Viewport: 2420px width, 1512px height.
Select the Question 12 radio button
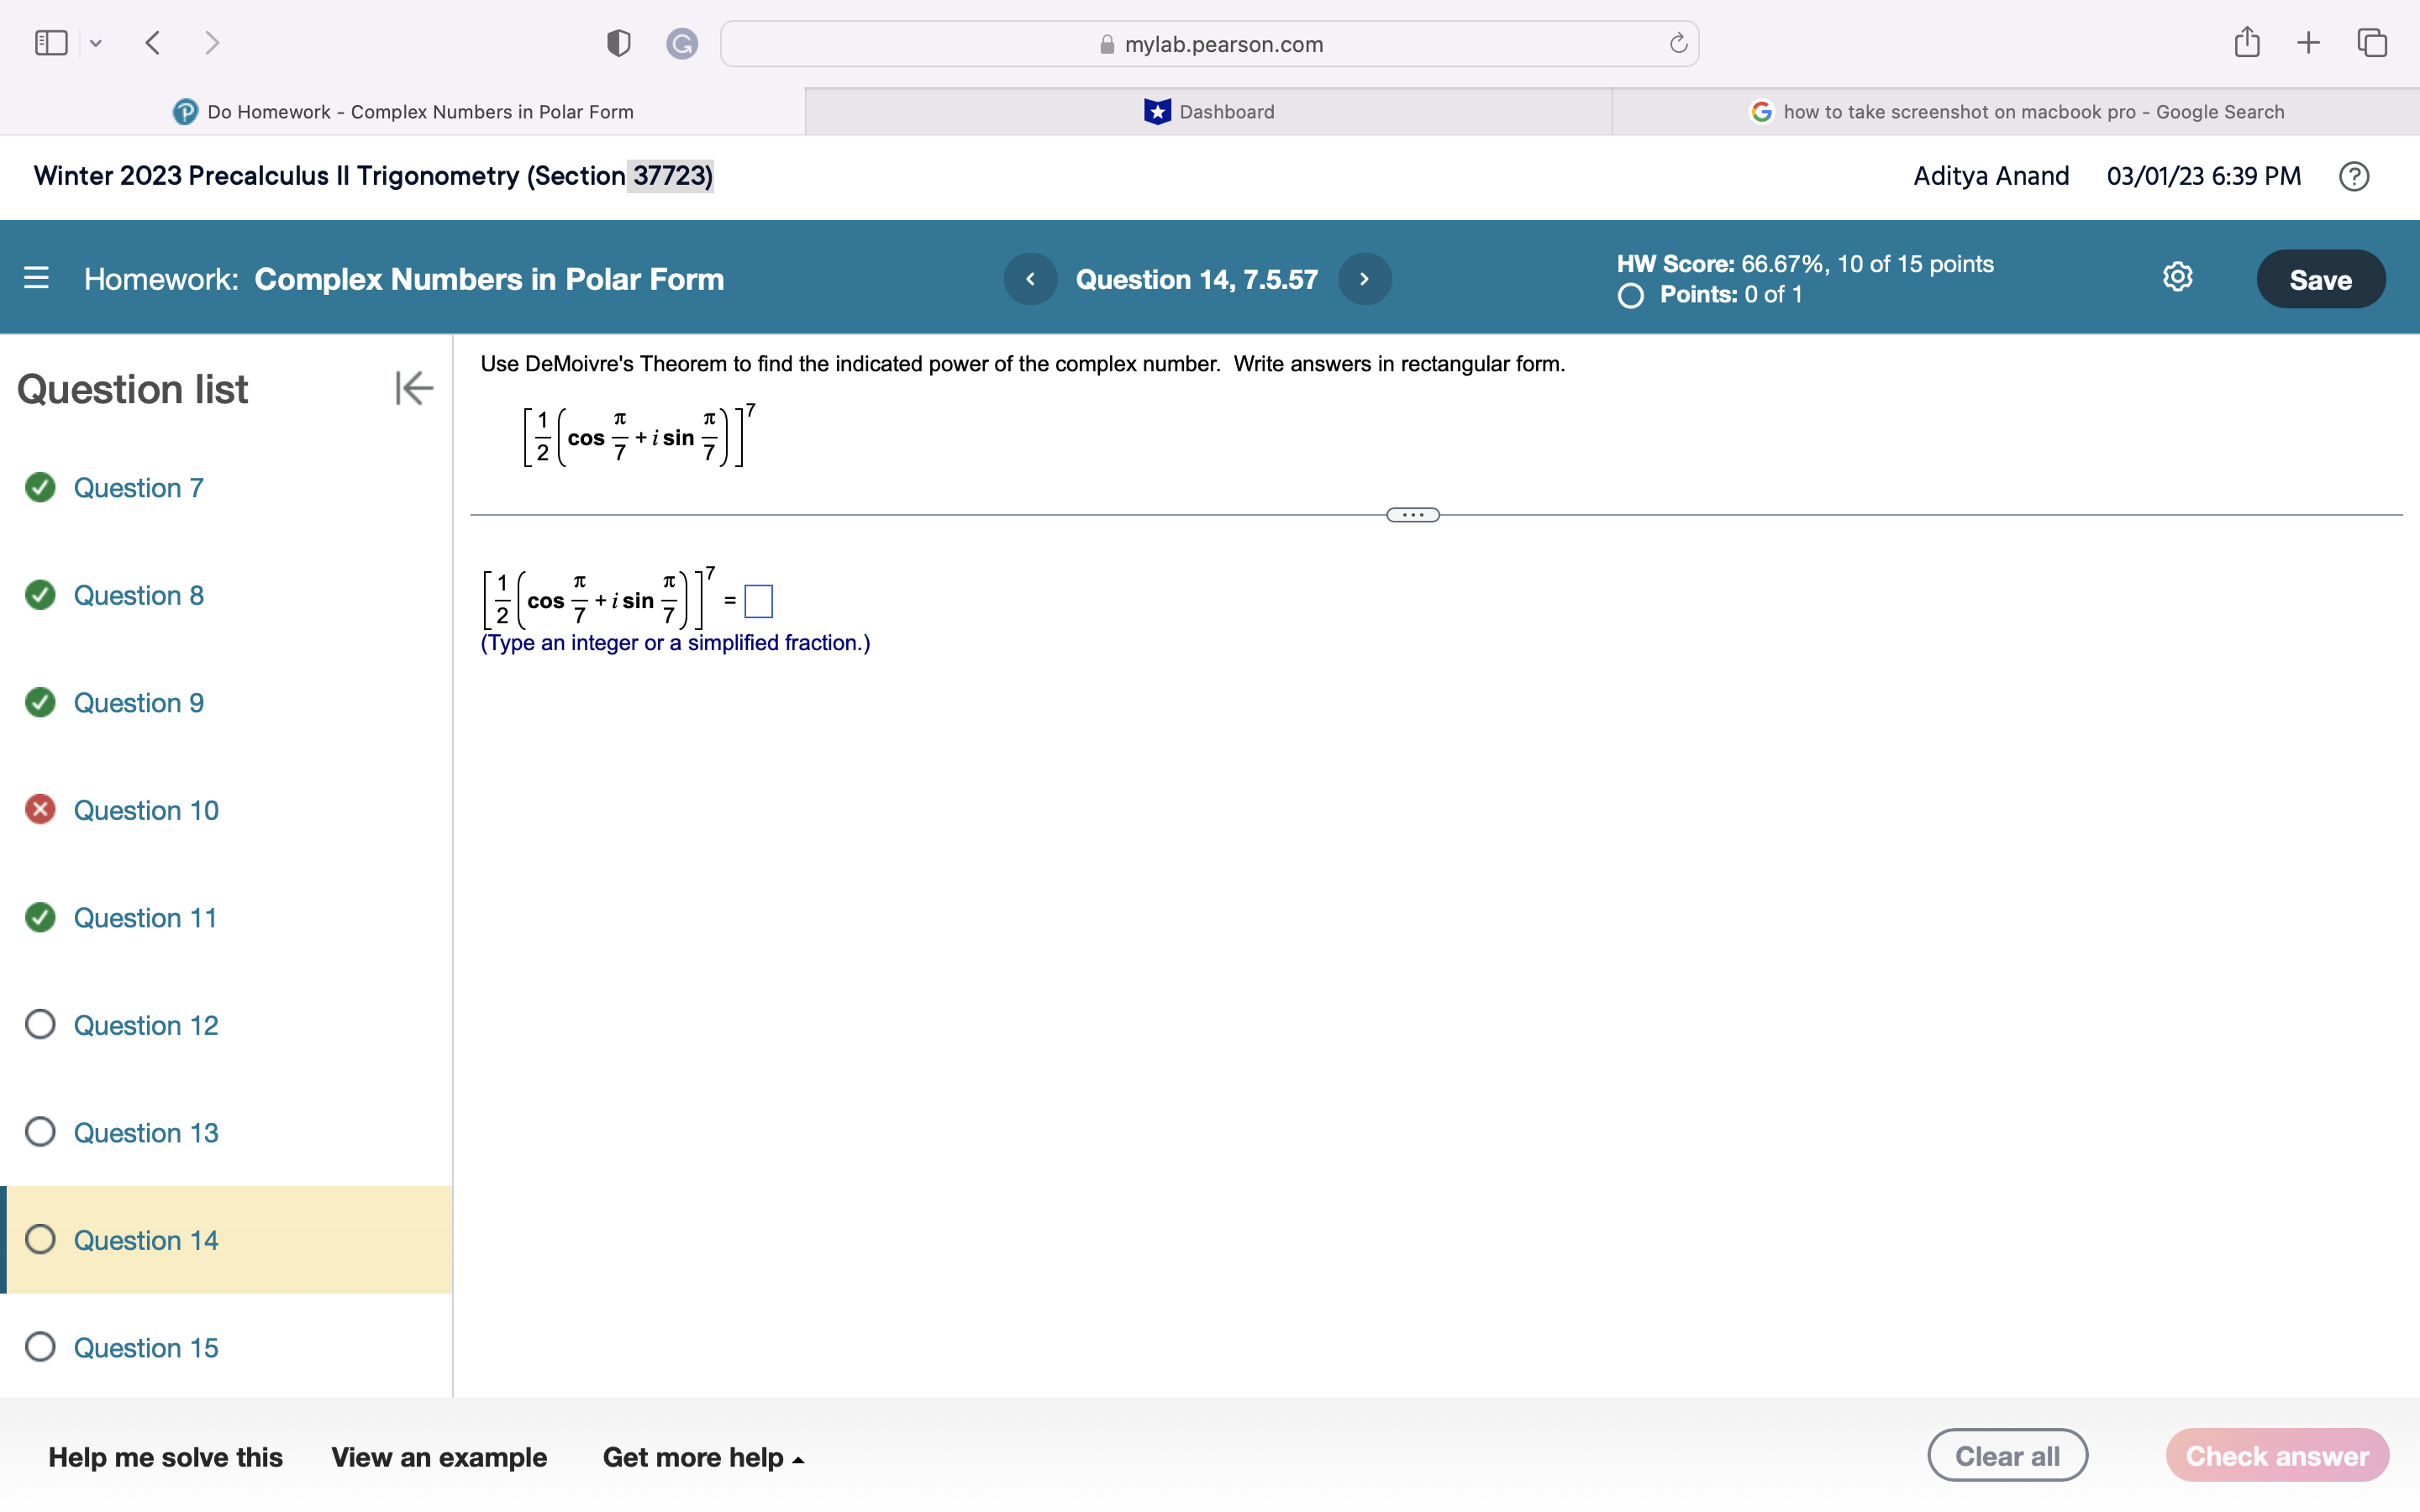click(x=40, y=1024)
